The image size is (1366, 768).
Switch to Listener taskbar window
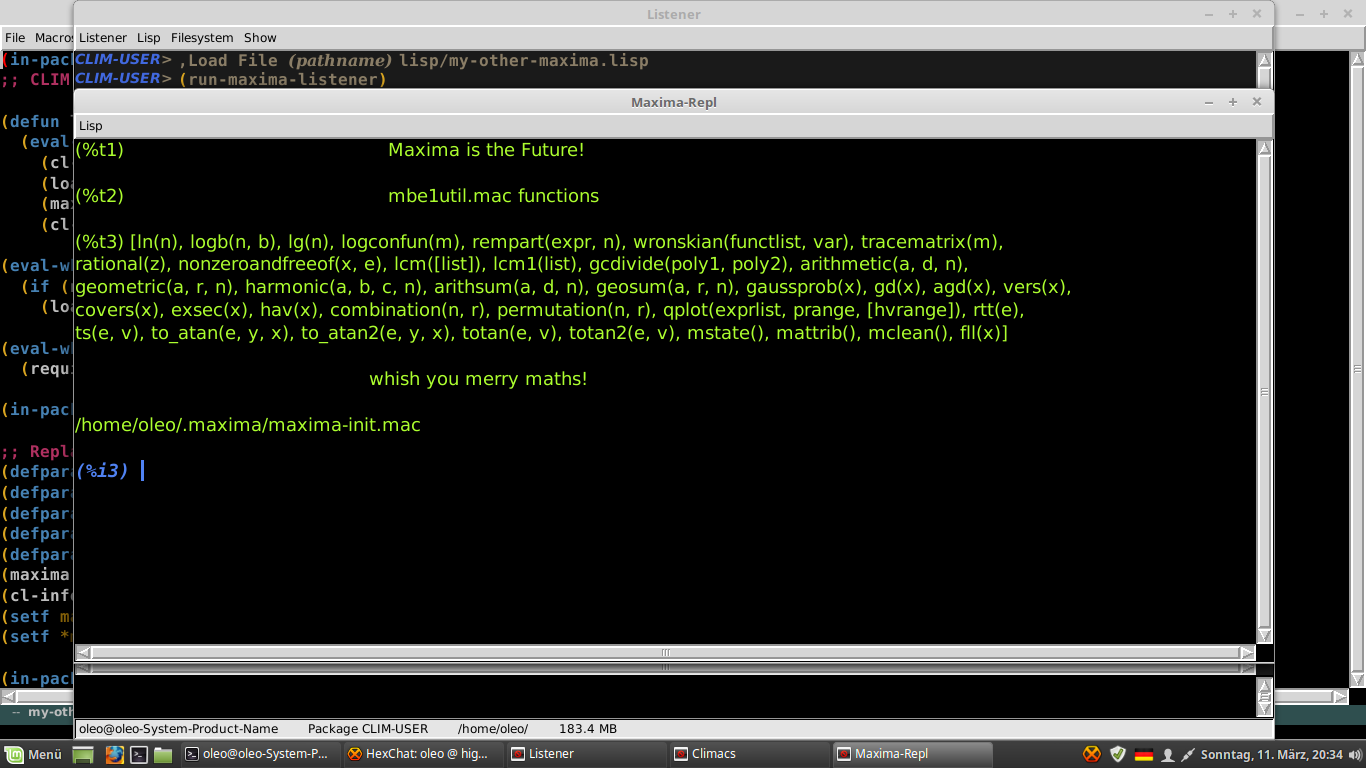click(586, 754)
